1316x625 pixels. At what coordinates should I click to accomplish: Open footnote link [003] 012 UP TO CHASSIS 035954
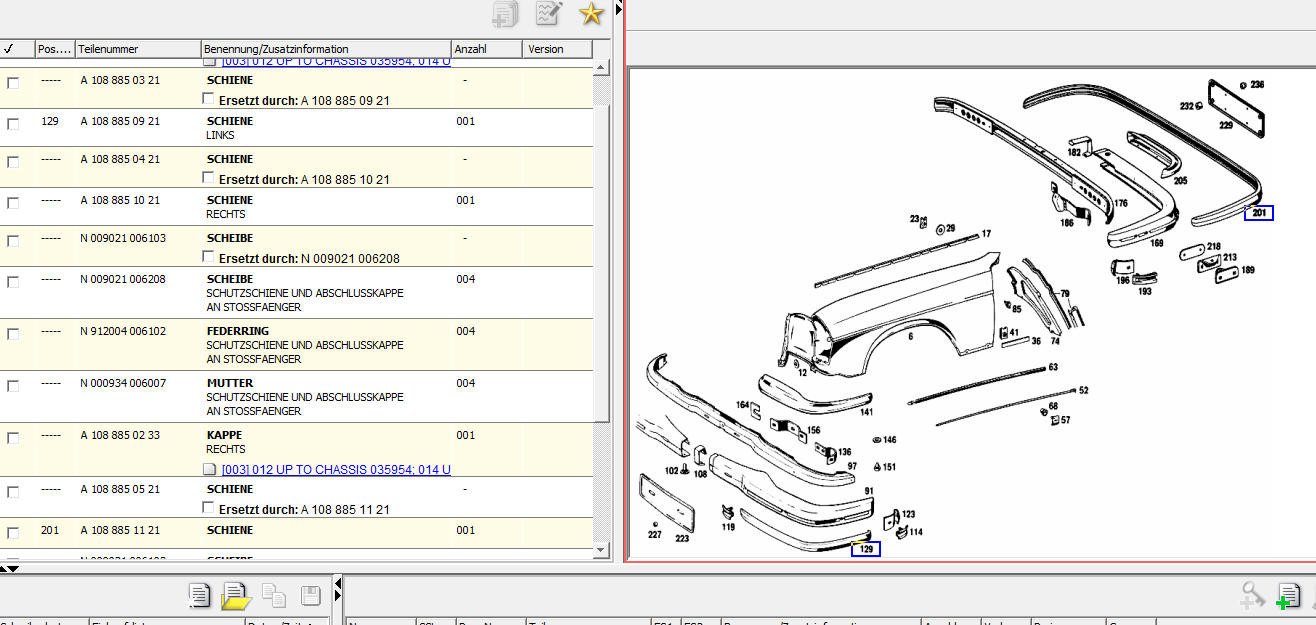[x=336, y=469]
